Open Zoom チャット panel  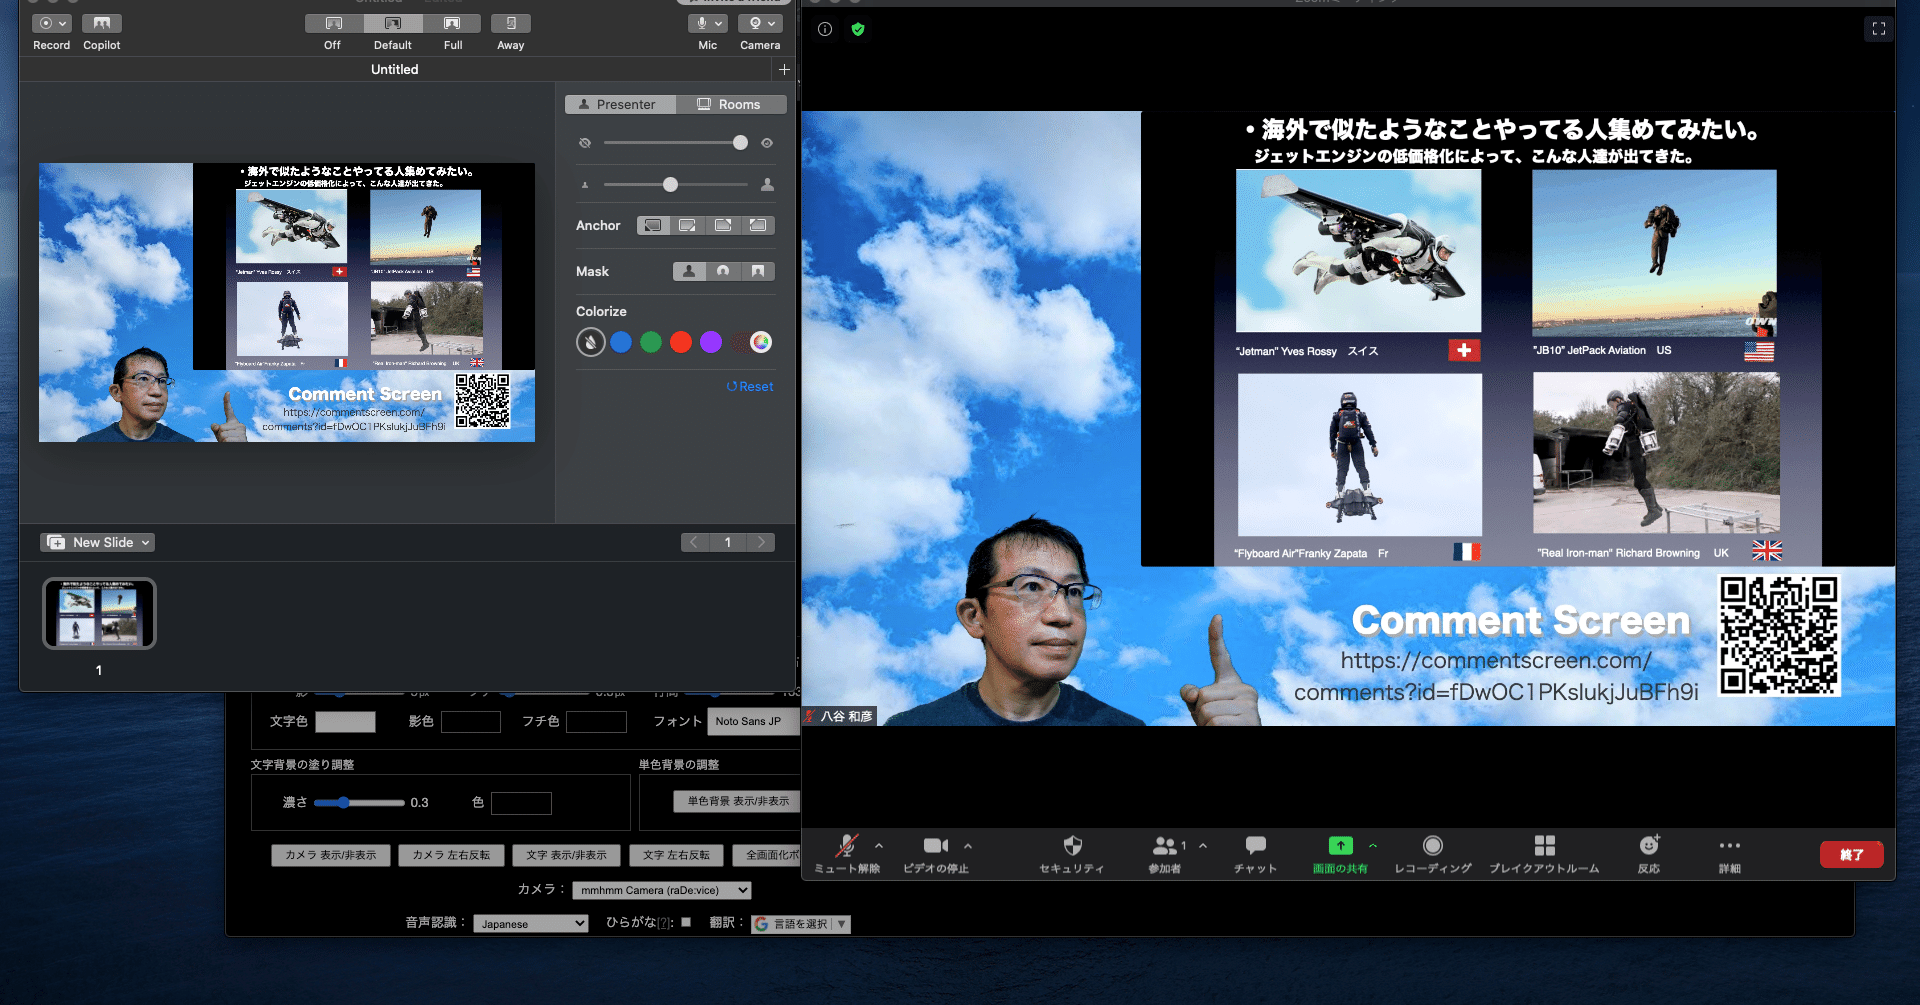(x=1256, y=853)
